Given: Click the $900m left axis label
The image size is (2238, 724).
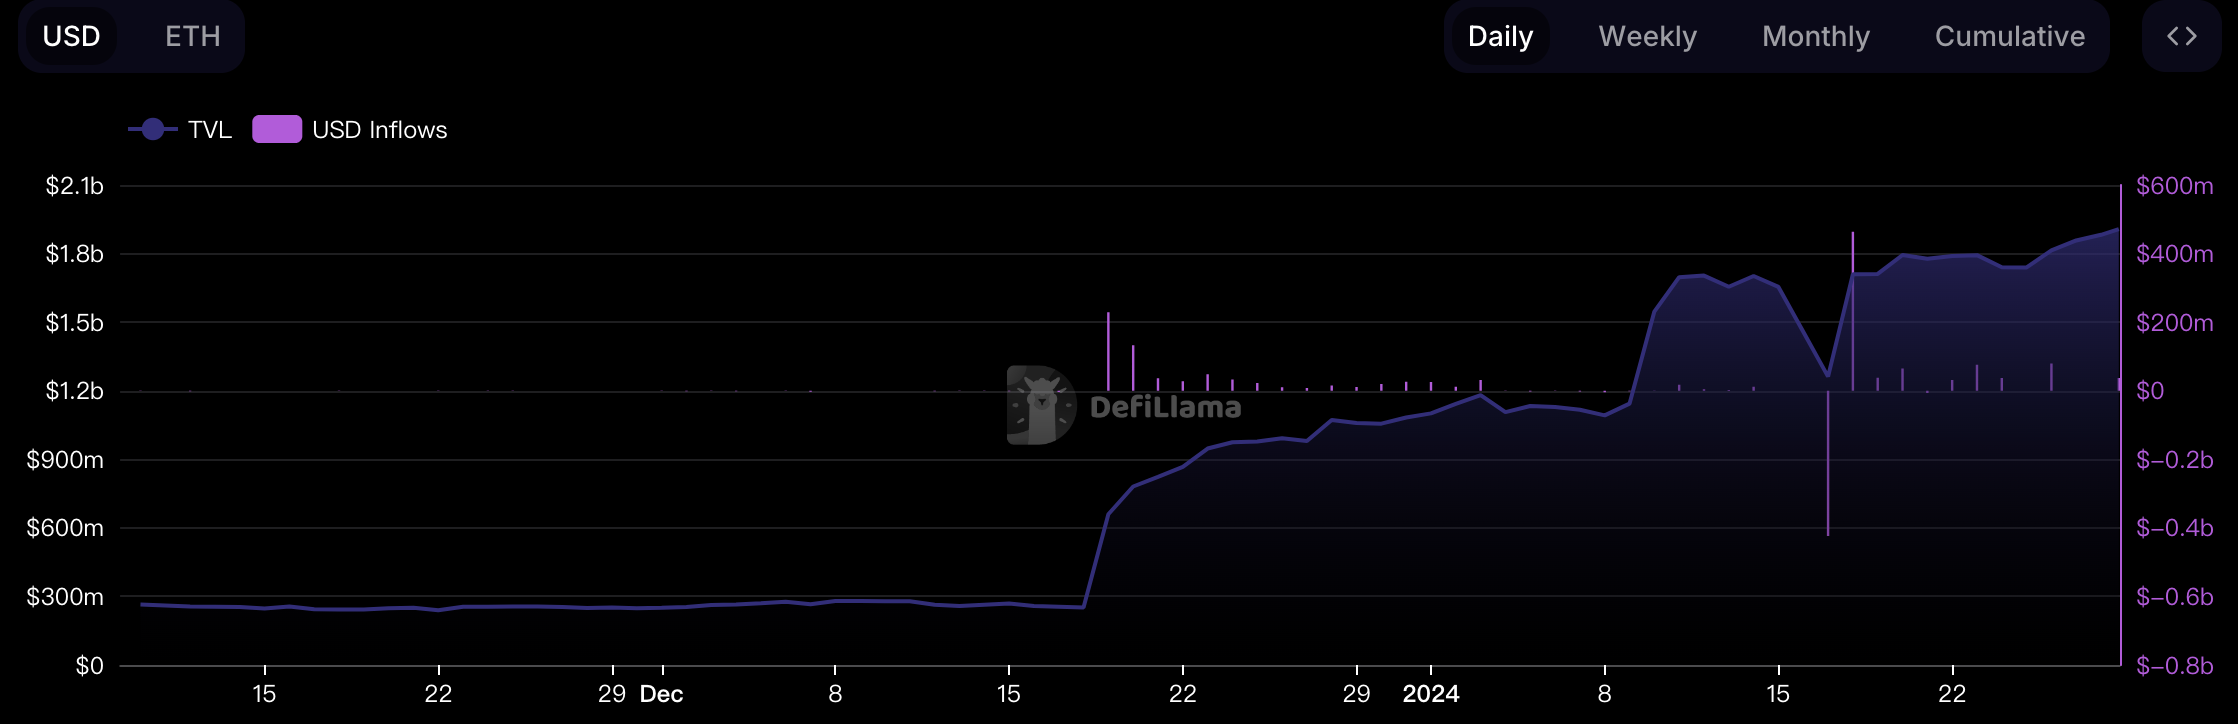Looking at the screenshot, I should [65, 460].
